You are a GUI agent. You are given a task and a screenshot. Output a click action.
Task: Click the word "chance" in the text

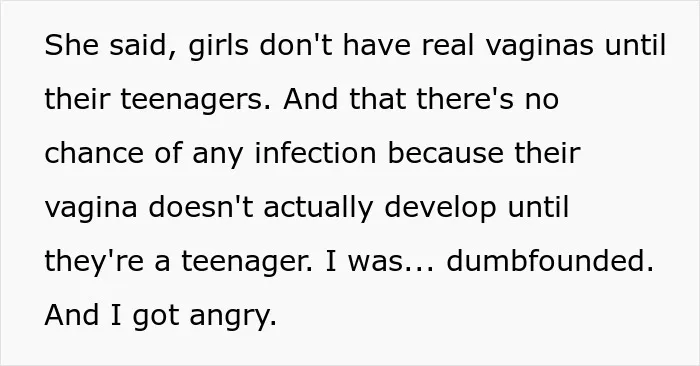coord(94,153)
